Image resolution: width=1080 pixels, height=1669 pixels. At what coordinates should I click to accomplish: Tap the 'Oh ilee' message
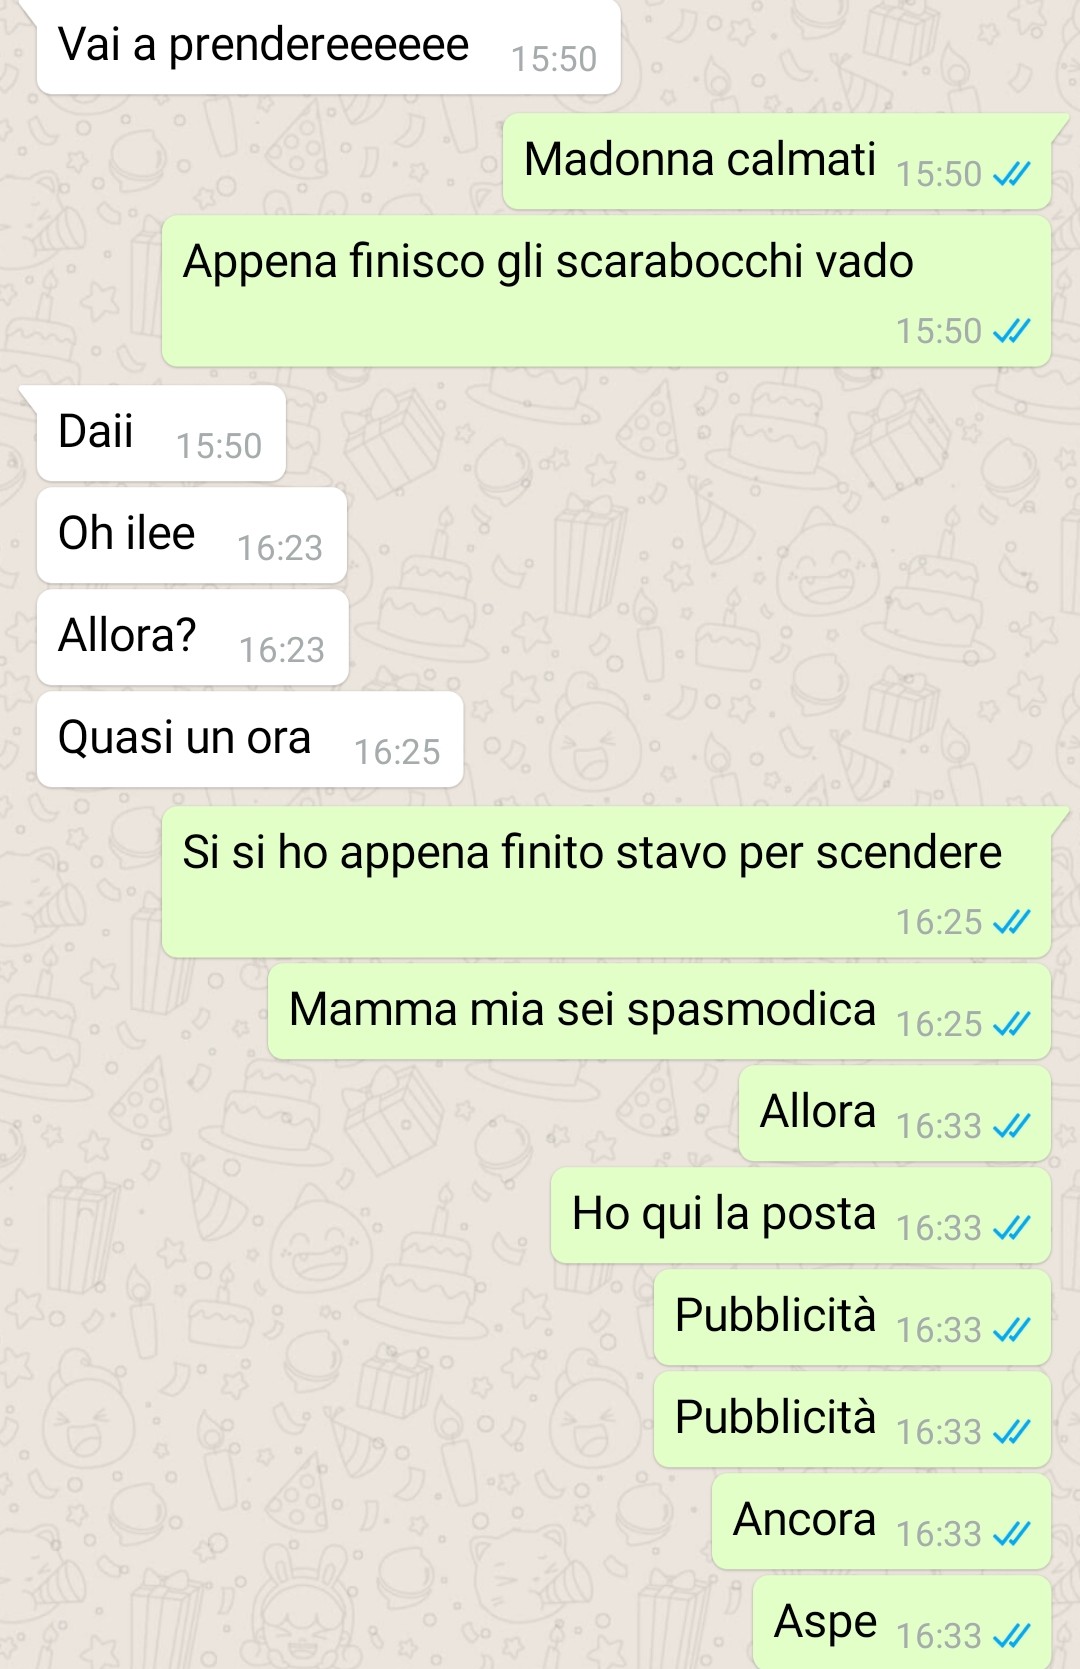point(192,535)
